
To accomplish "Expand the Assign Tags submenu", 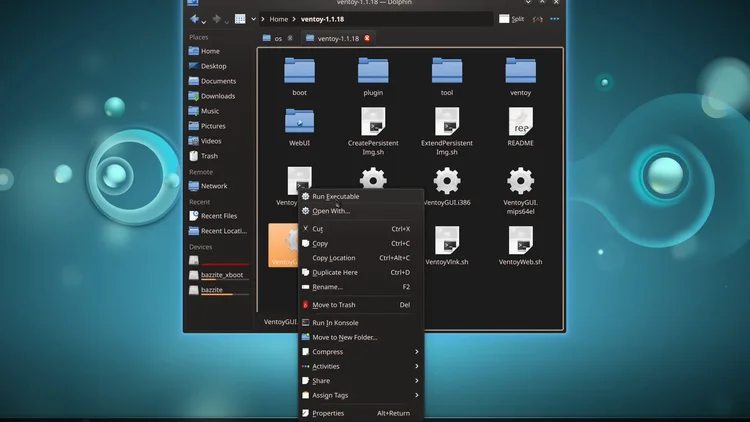I will 361,395.
